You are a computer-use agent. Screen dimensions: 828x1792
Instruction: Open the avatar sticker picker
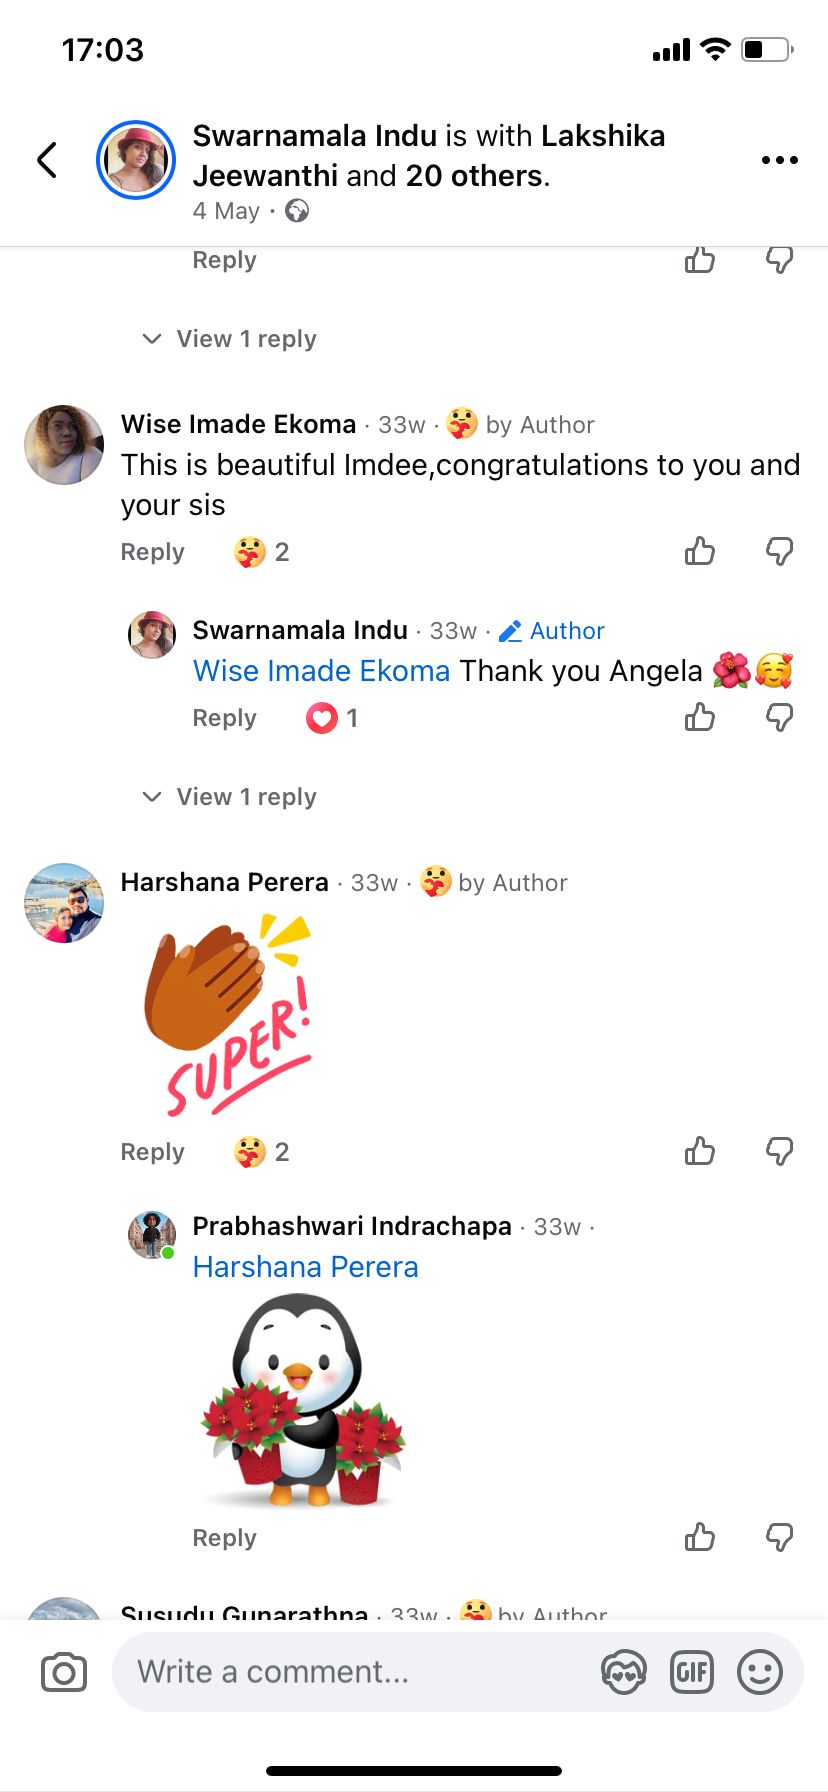pyautogui.click(x=624, y=1672)
